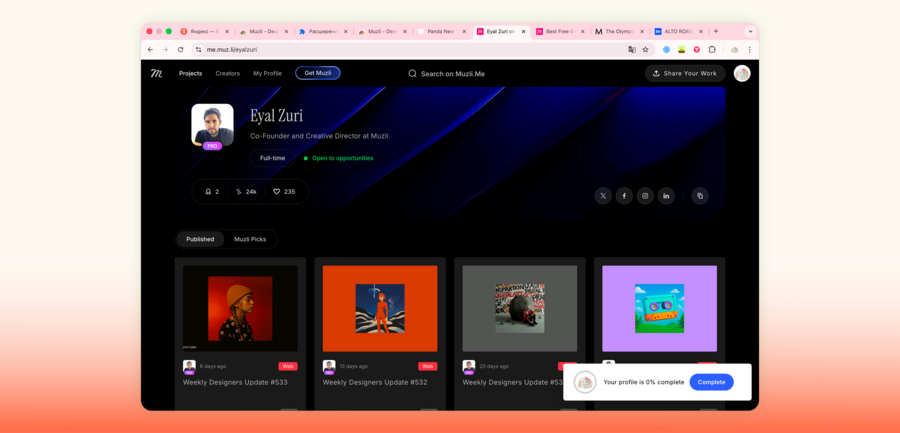Click the browser back arrow
This screenshot has height=433, width=900.
pyautogui.click(x=150, y=50)
